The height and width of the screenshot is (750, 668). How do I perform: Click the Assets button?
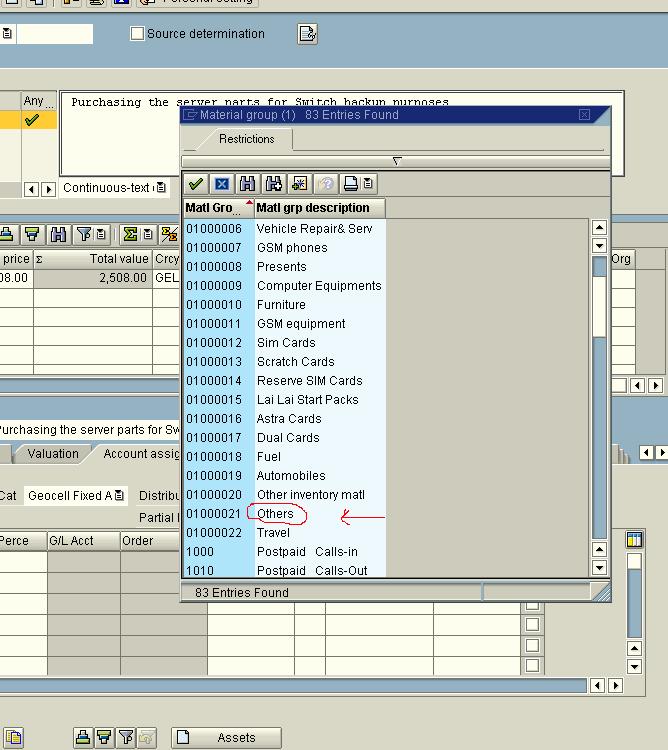coord(226,738)
